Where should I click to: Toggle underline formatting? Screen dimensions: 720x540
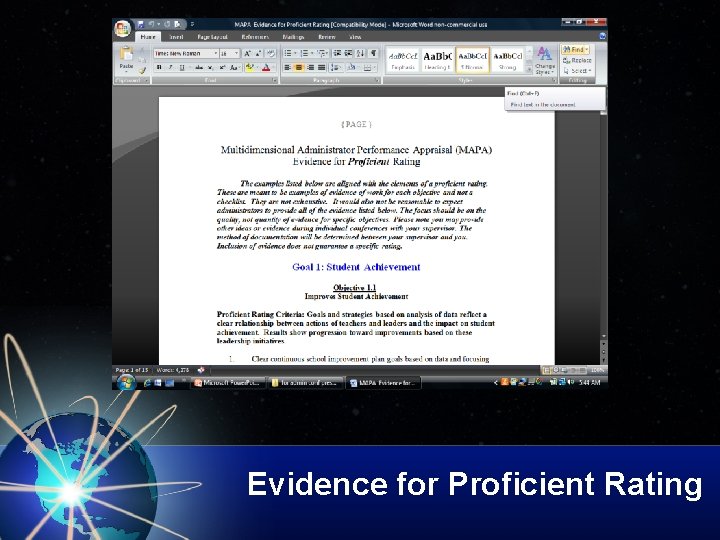[182, 68]
